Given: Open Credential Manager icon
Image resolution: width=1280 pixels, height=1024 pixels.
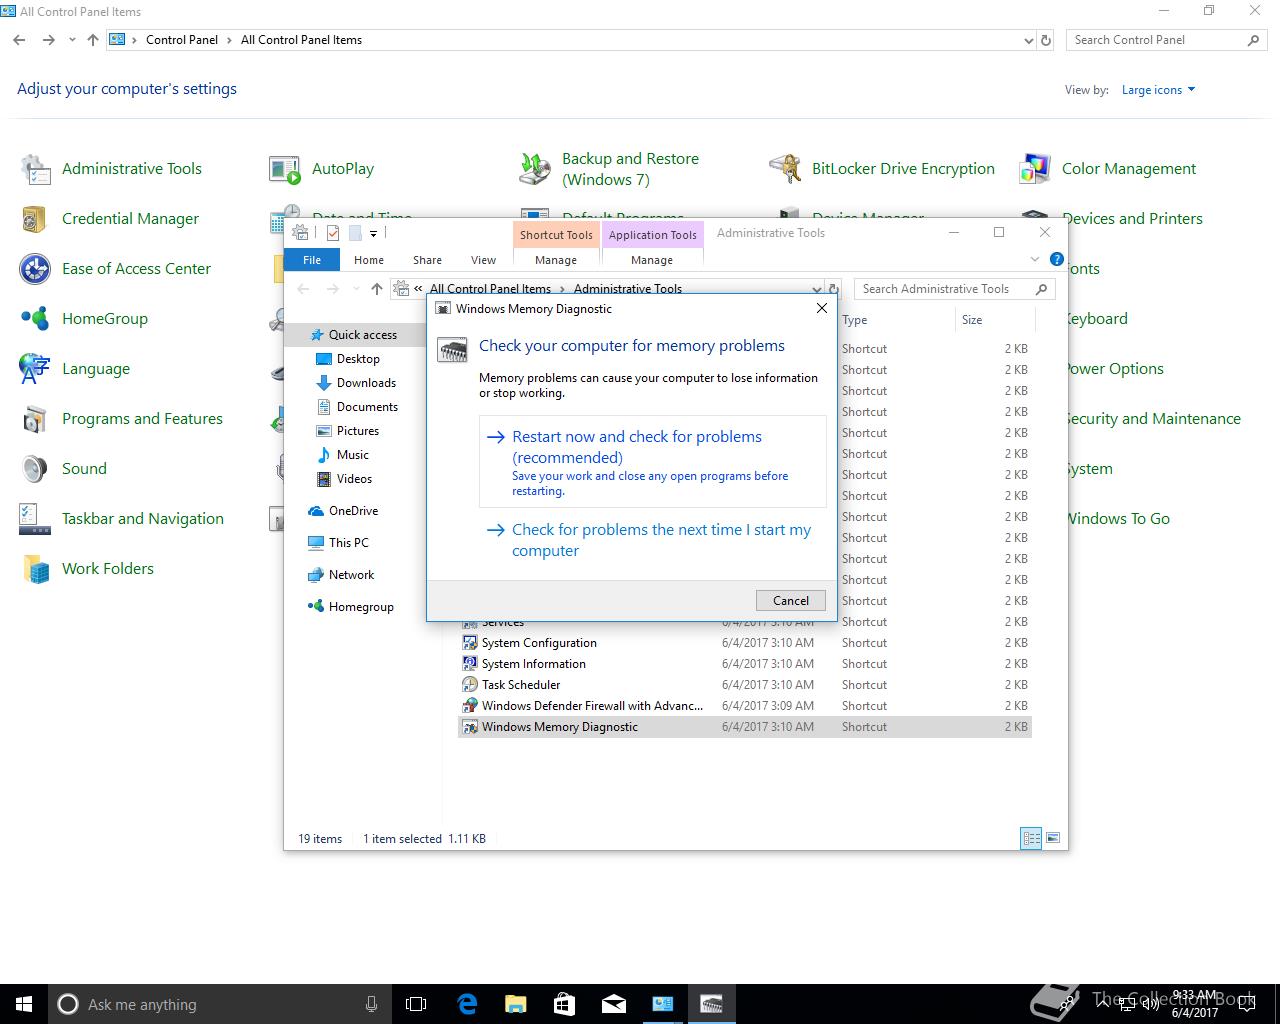Looking at the screenshot, I should pyautogui.click(x=36, y=219).
